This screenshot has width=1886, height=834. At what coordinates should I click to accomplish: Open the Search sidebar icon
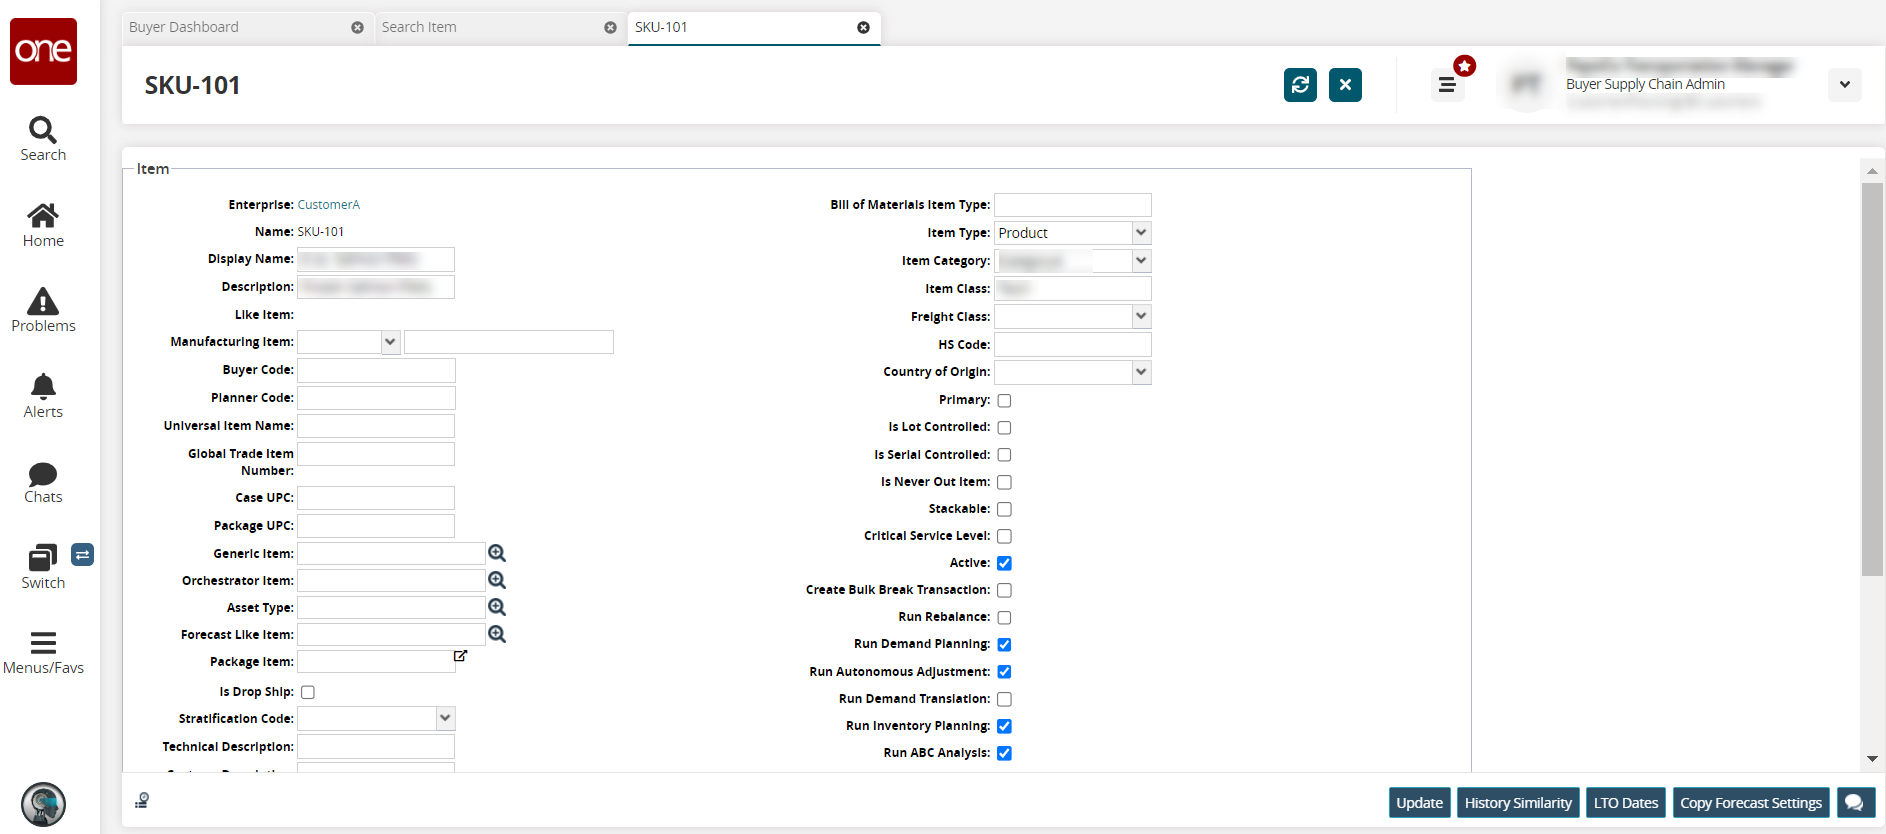[x=43, y=139]
